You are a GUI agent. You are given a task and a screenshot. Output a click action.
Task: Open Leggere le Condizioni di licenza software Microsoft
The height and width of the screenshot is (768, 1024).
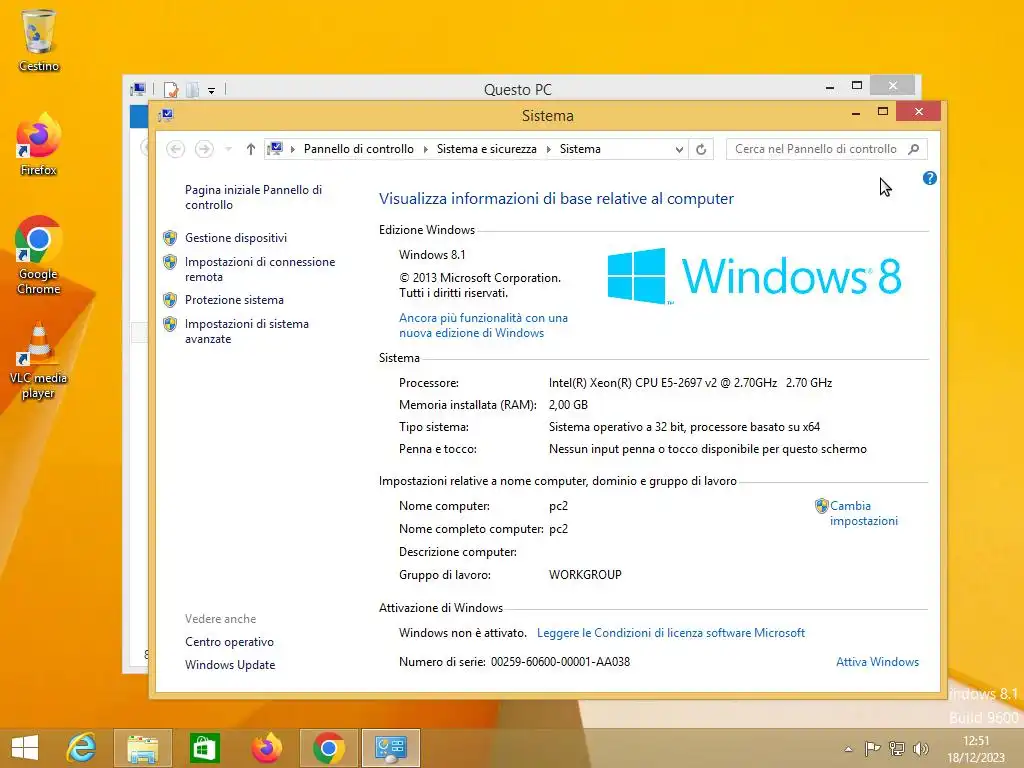tap(671, 633)
